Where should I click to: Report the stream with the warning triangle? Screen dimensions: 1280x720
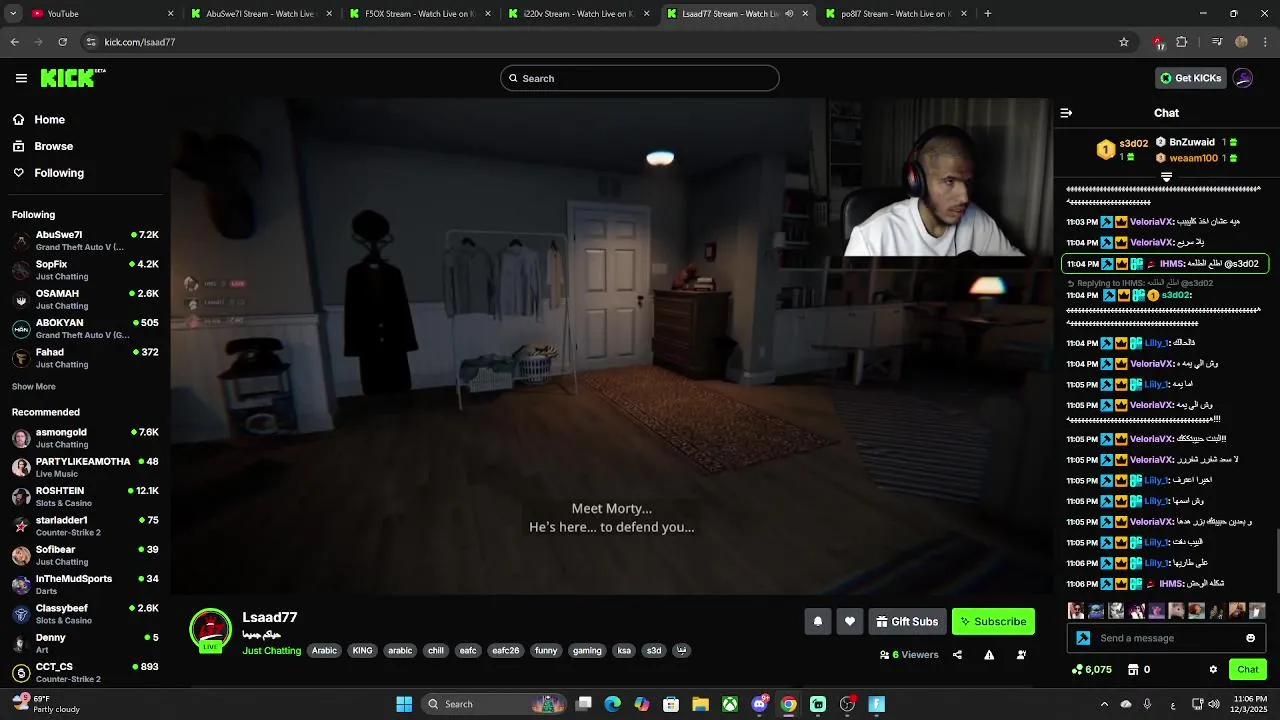[x=989, y=655]
